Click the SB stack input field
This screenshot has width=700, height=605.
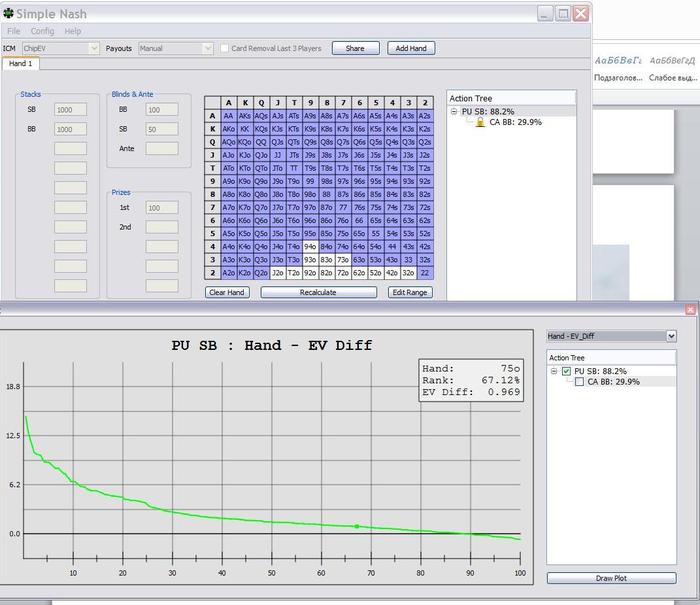pyautogui.click(x=71, y=110)
